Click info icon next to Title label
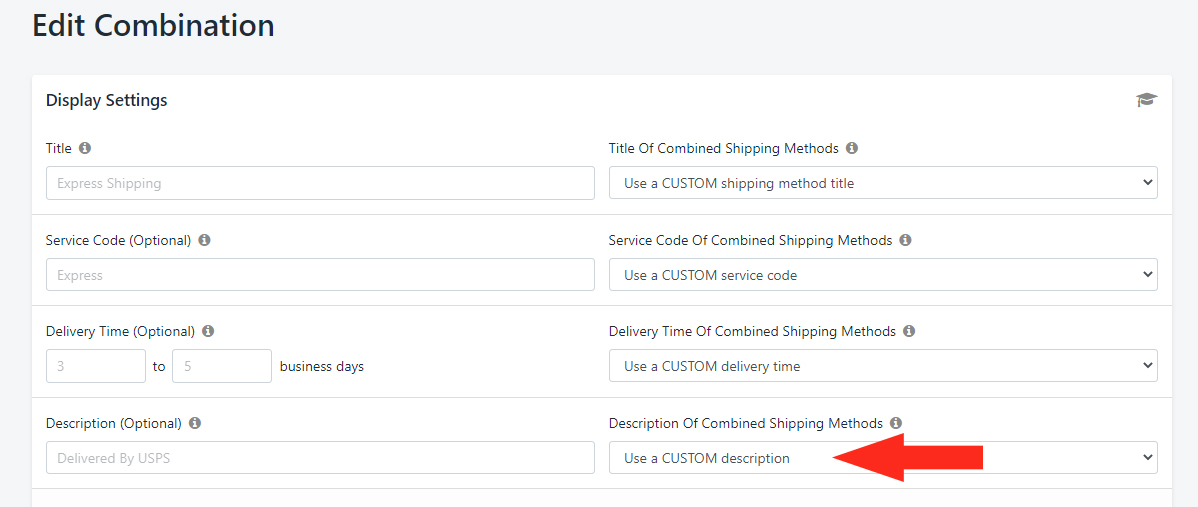Viewport: 1198px width, 507px height. [x=85, y=148]
